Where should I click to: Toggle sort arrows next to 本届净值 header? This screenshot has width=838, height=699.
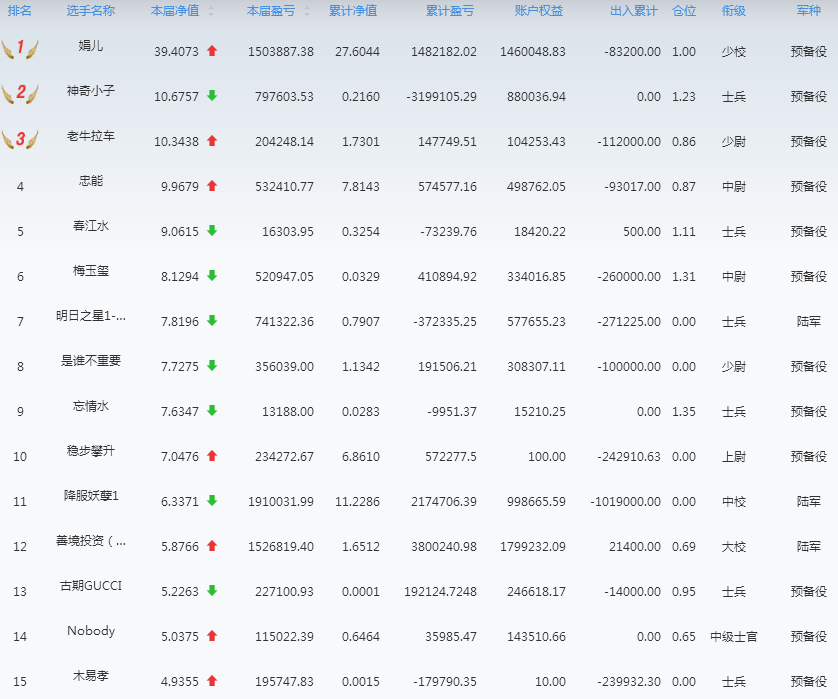[211, 12]
